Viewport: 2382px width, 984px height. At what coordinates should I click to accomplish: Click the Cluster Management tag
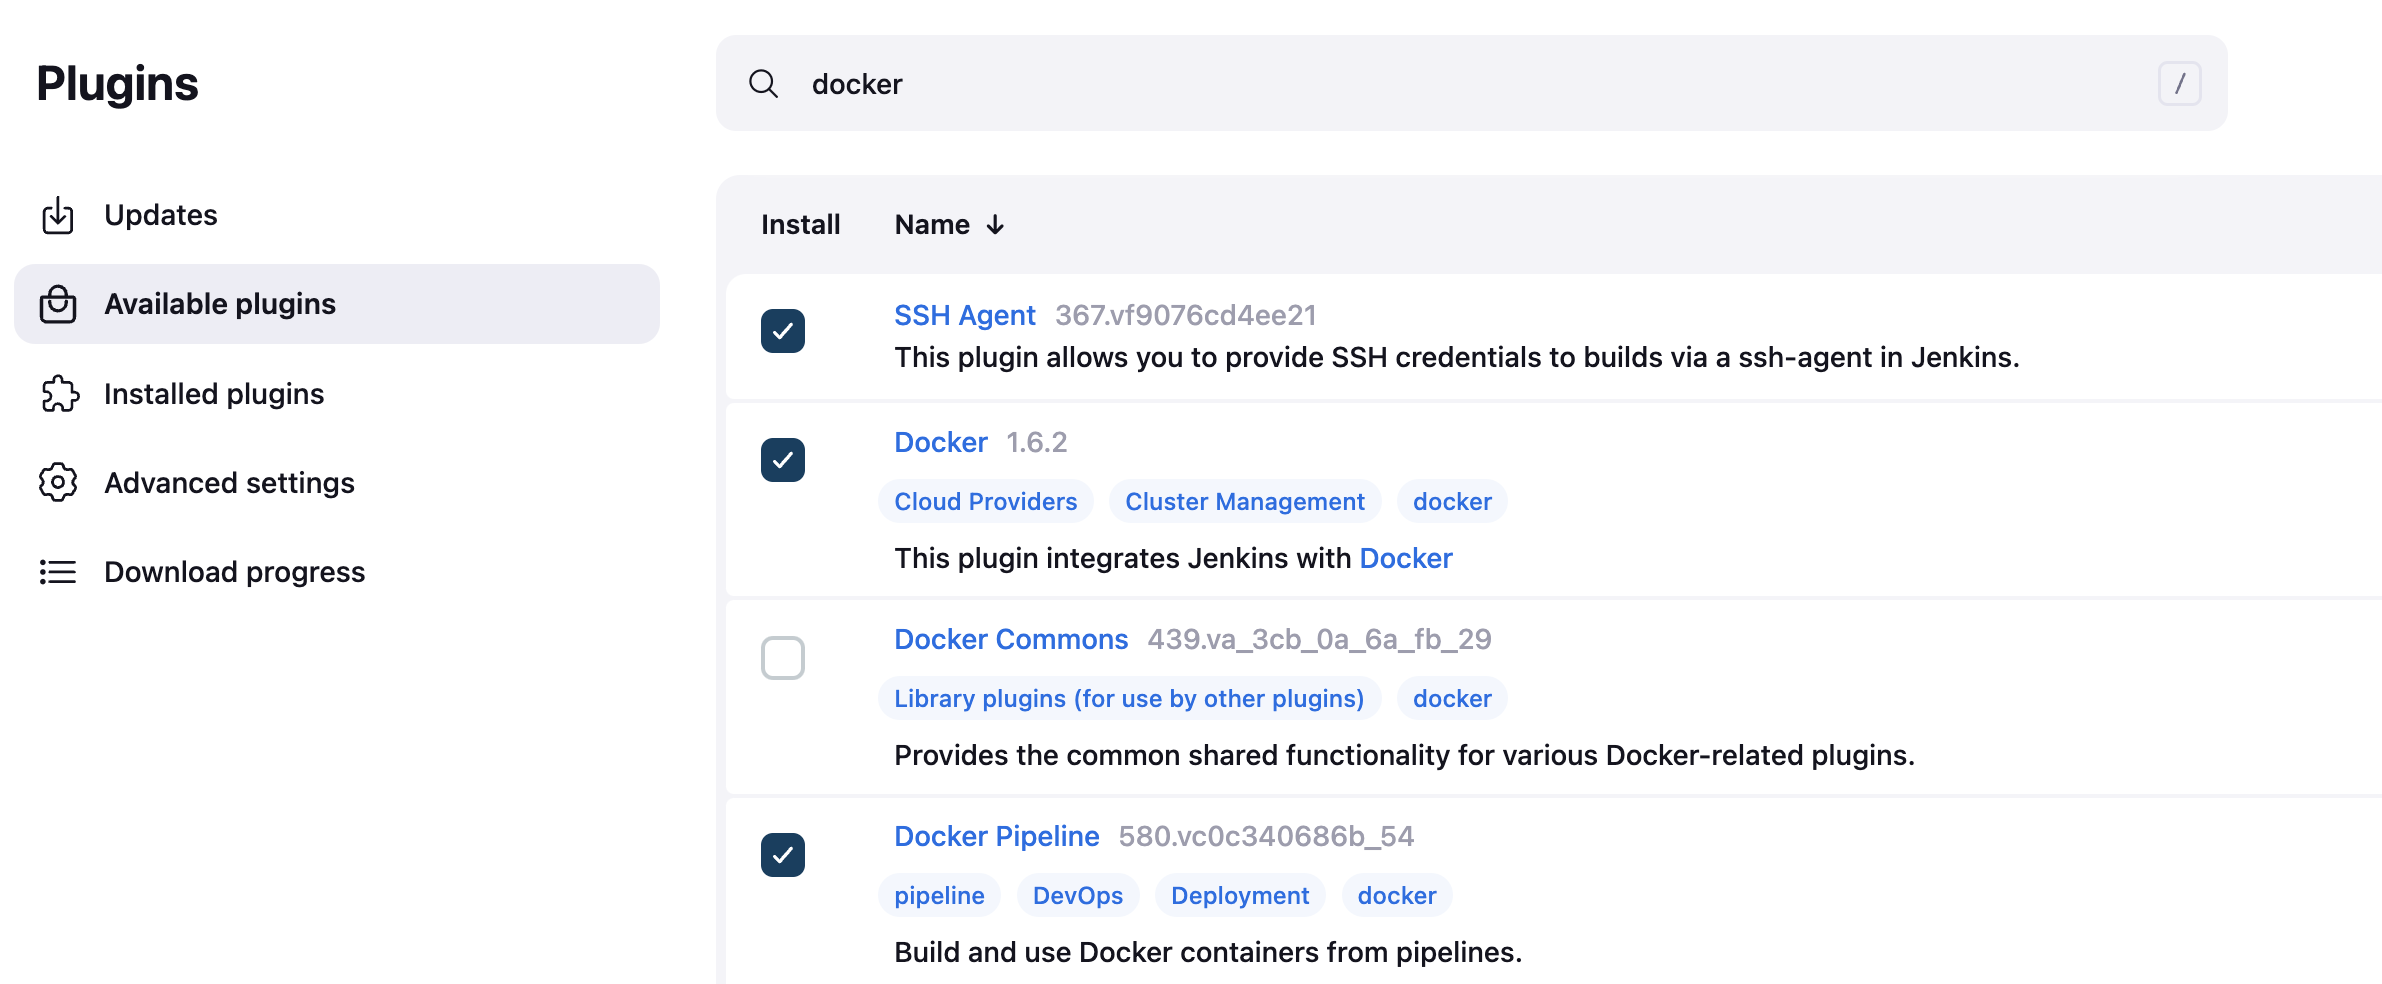[x=1245, y=501]
